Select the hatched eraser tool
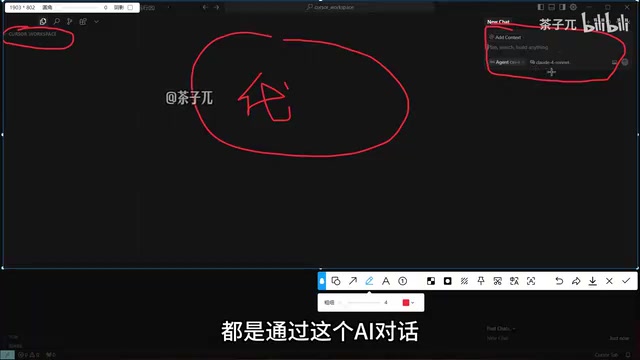640x360 pixels. (x=464, y=281)
